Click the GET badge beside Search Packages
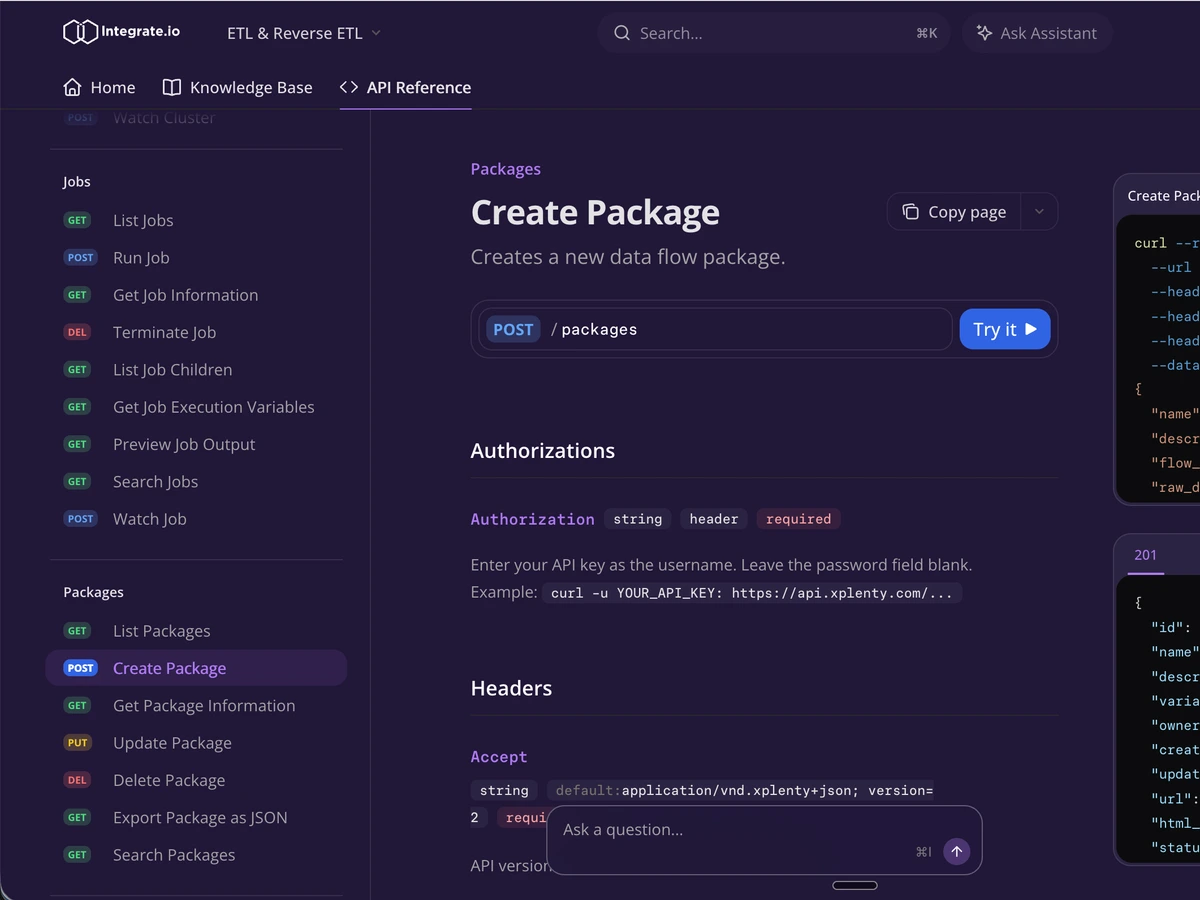This screenshot has width=1200, height=900. 78,855
